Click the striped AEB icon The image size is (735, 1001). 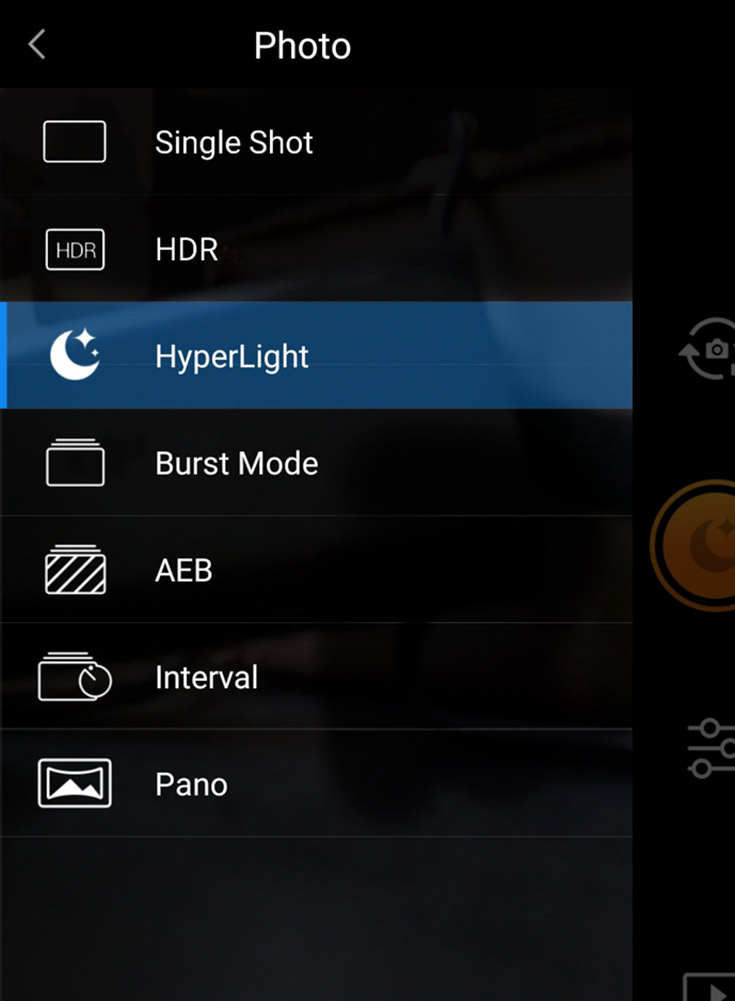click(75, 569)
